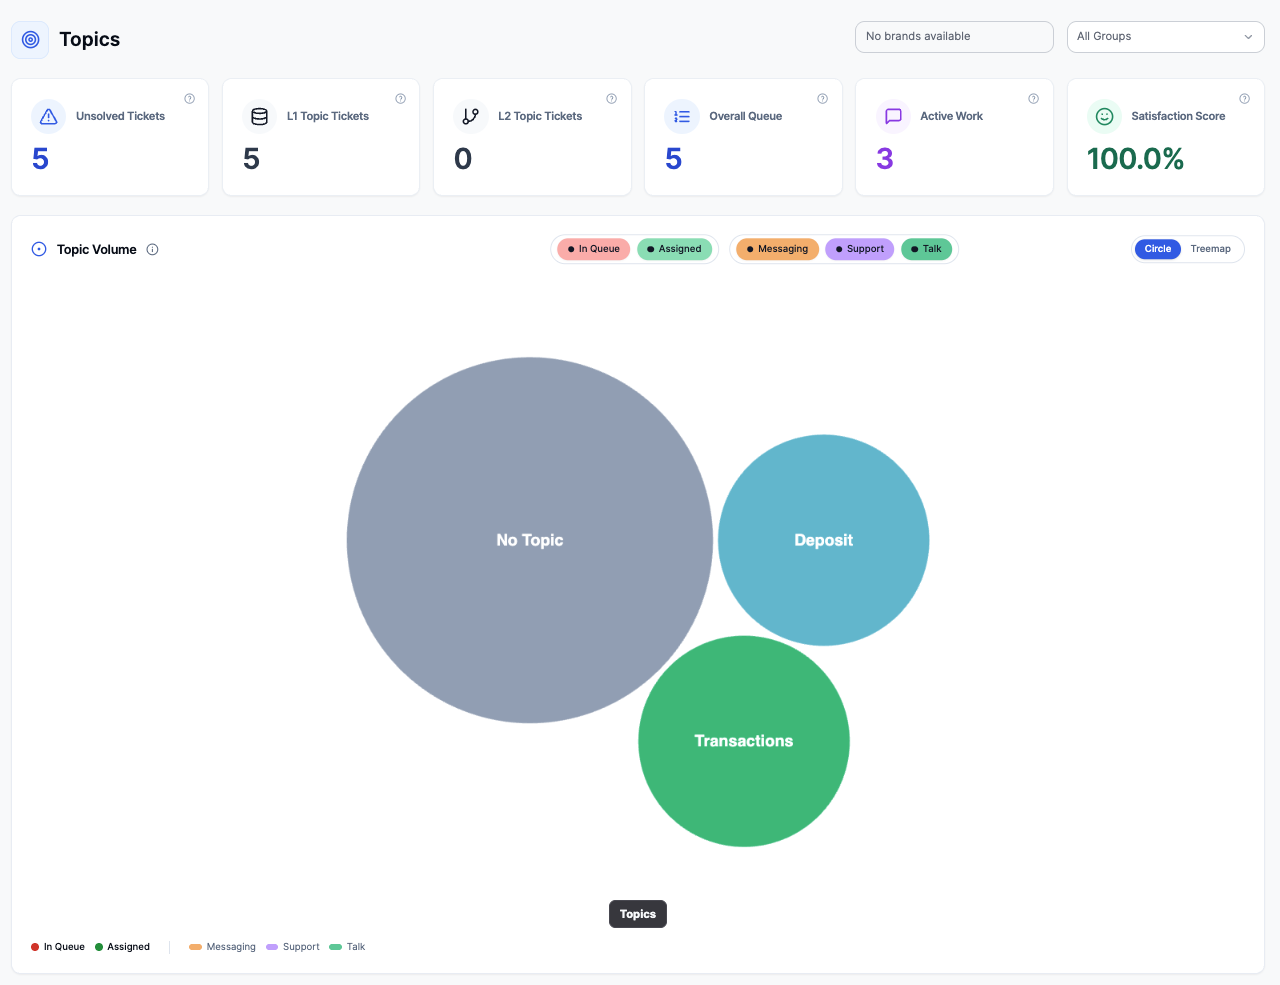This screenshot has height=985, width=1280.
Task: Open the All Groups dropdown
Action: tap(1165, 37)
